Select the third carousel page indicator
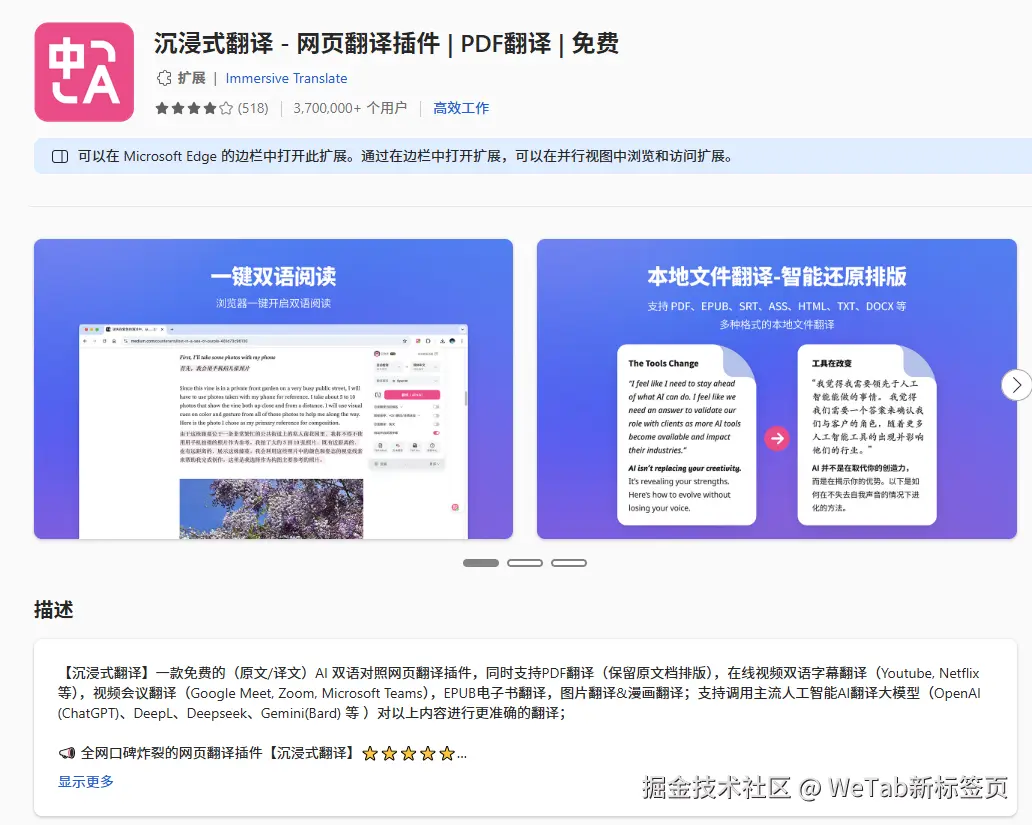Viewport: 1032px width, 825px height. [x=569, y=563]
